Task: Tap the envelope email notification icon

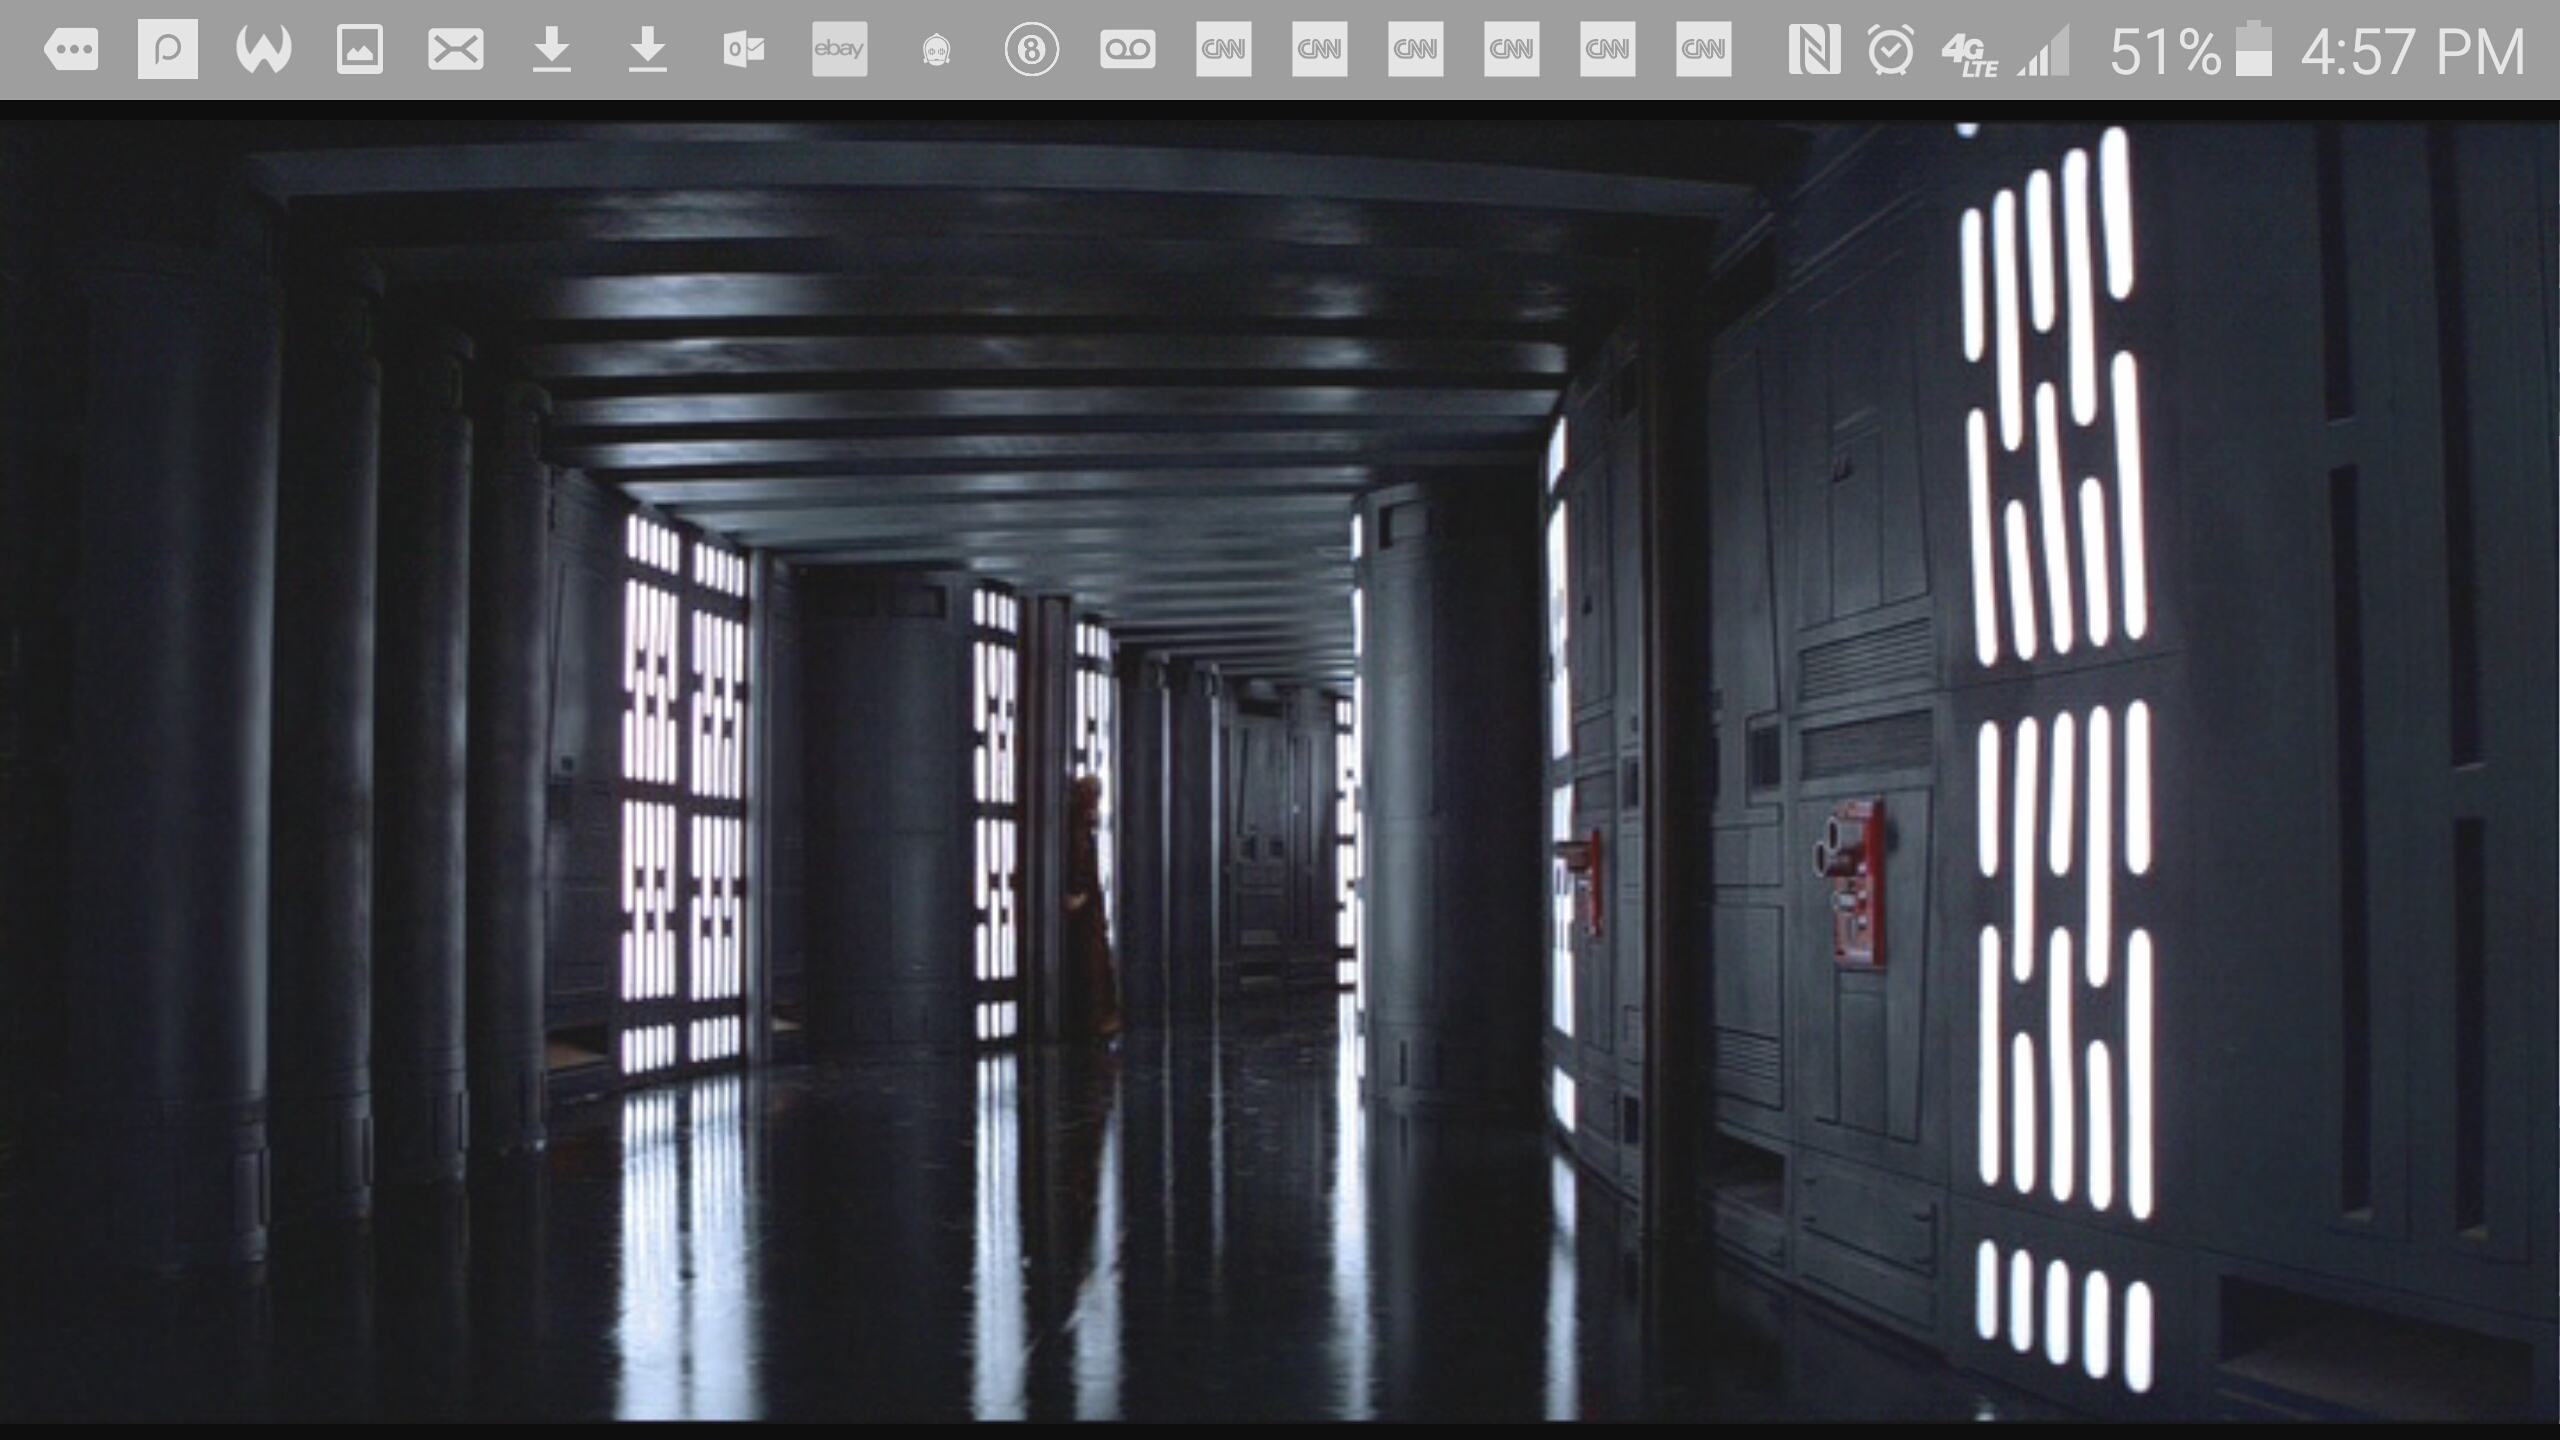Action: pos(455,49)
